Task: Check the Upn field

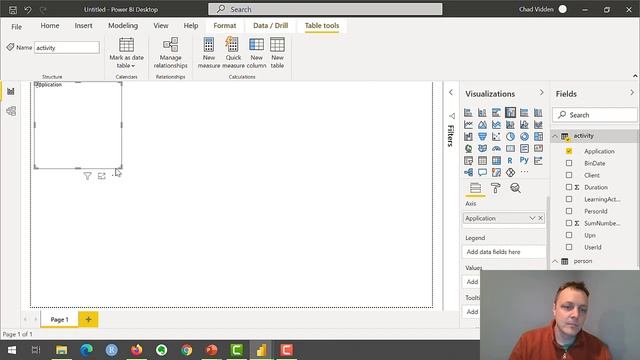Action: pos(569,235)
